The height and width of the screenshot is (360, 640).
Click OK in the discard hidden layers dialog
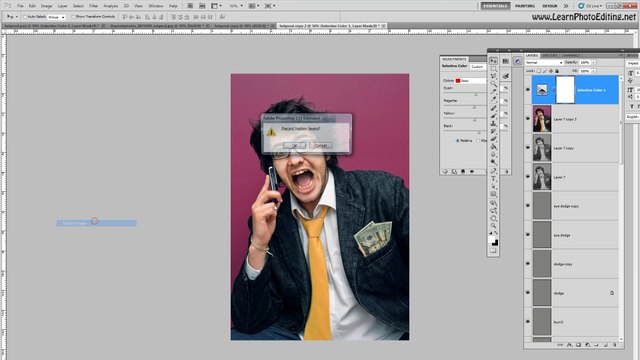click(294, 145)
